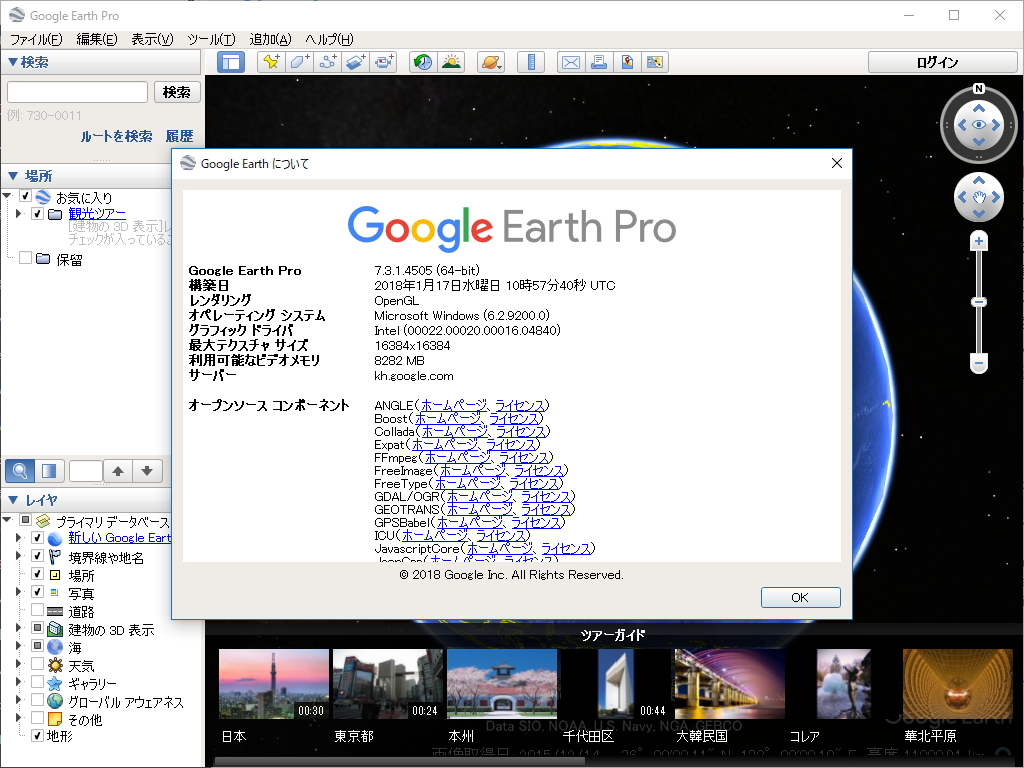This screenshot has width=1024, height=768.
Task: Open the Record a Tour tool
Action: point(383,62)
